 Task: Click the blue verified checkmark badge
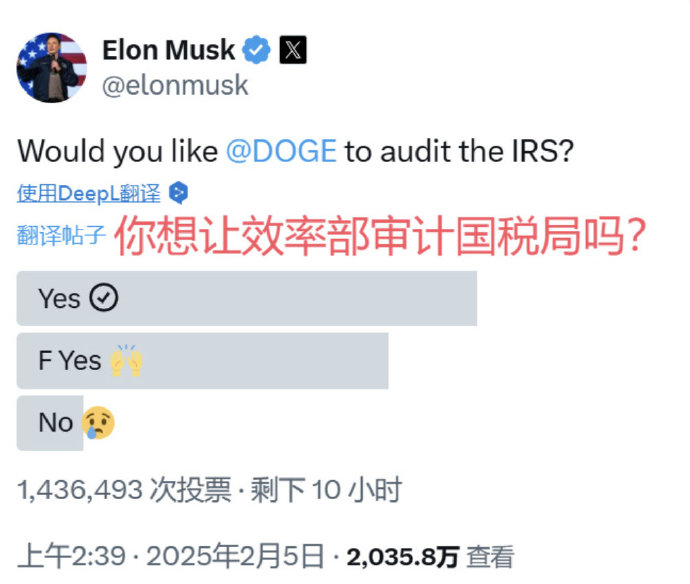(x=256, y=50)
